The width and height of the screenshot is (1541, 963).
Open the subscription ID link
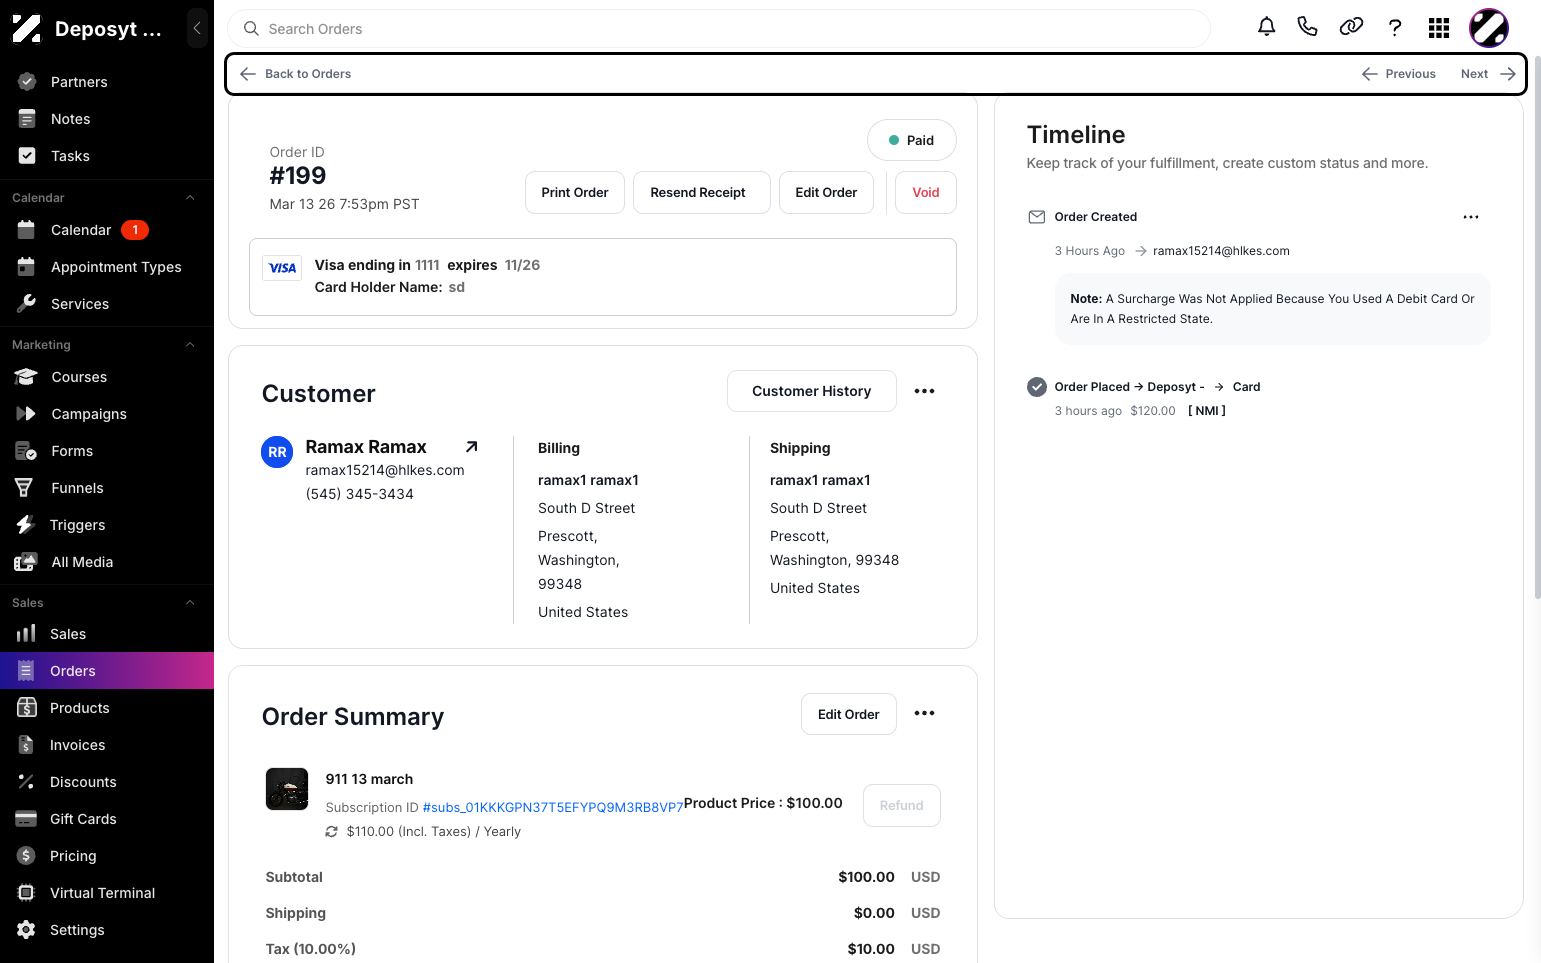(x=553, y=807)
